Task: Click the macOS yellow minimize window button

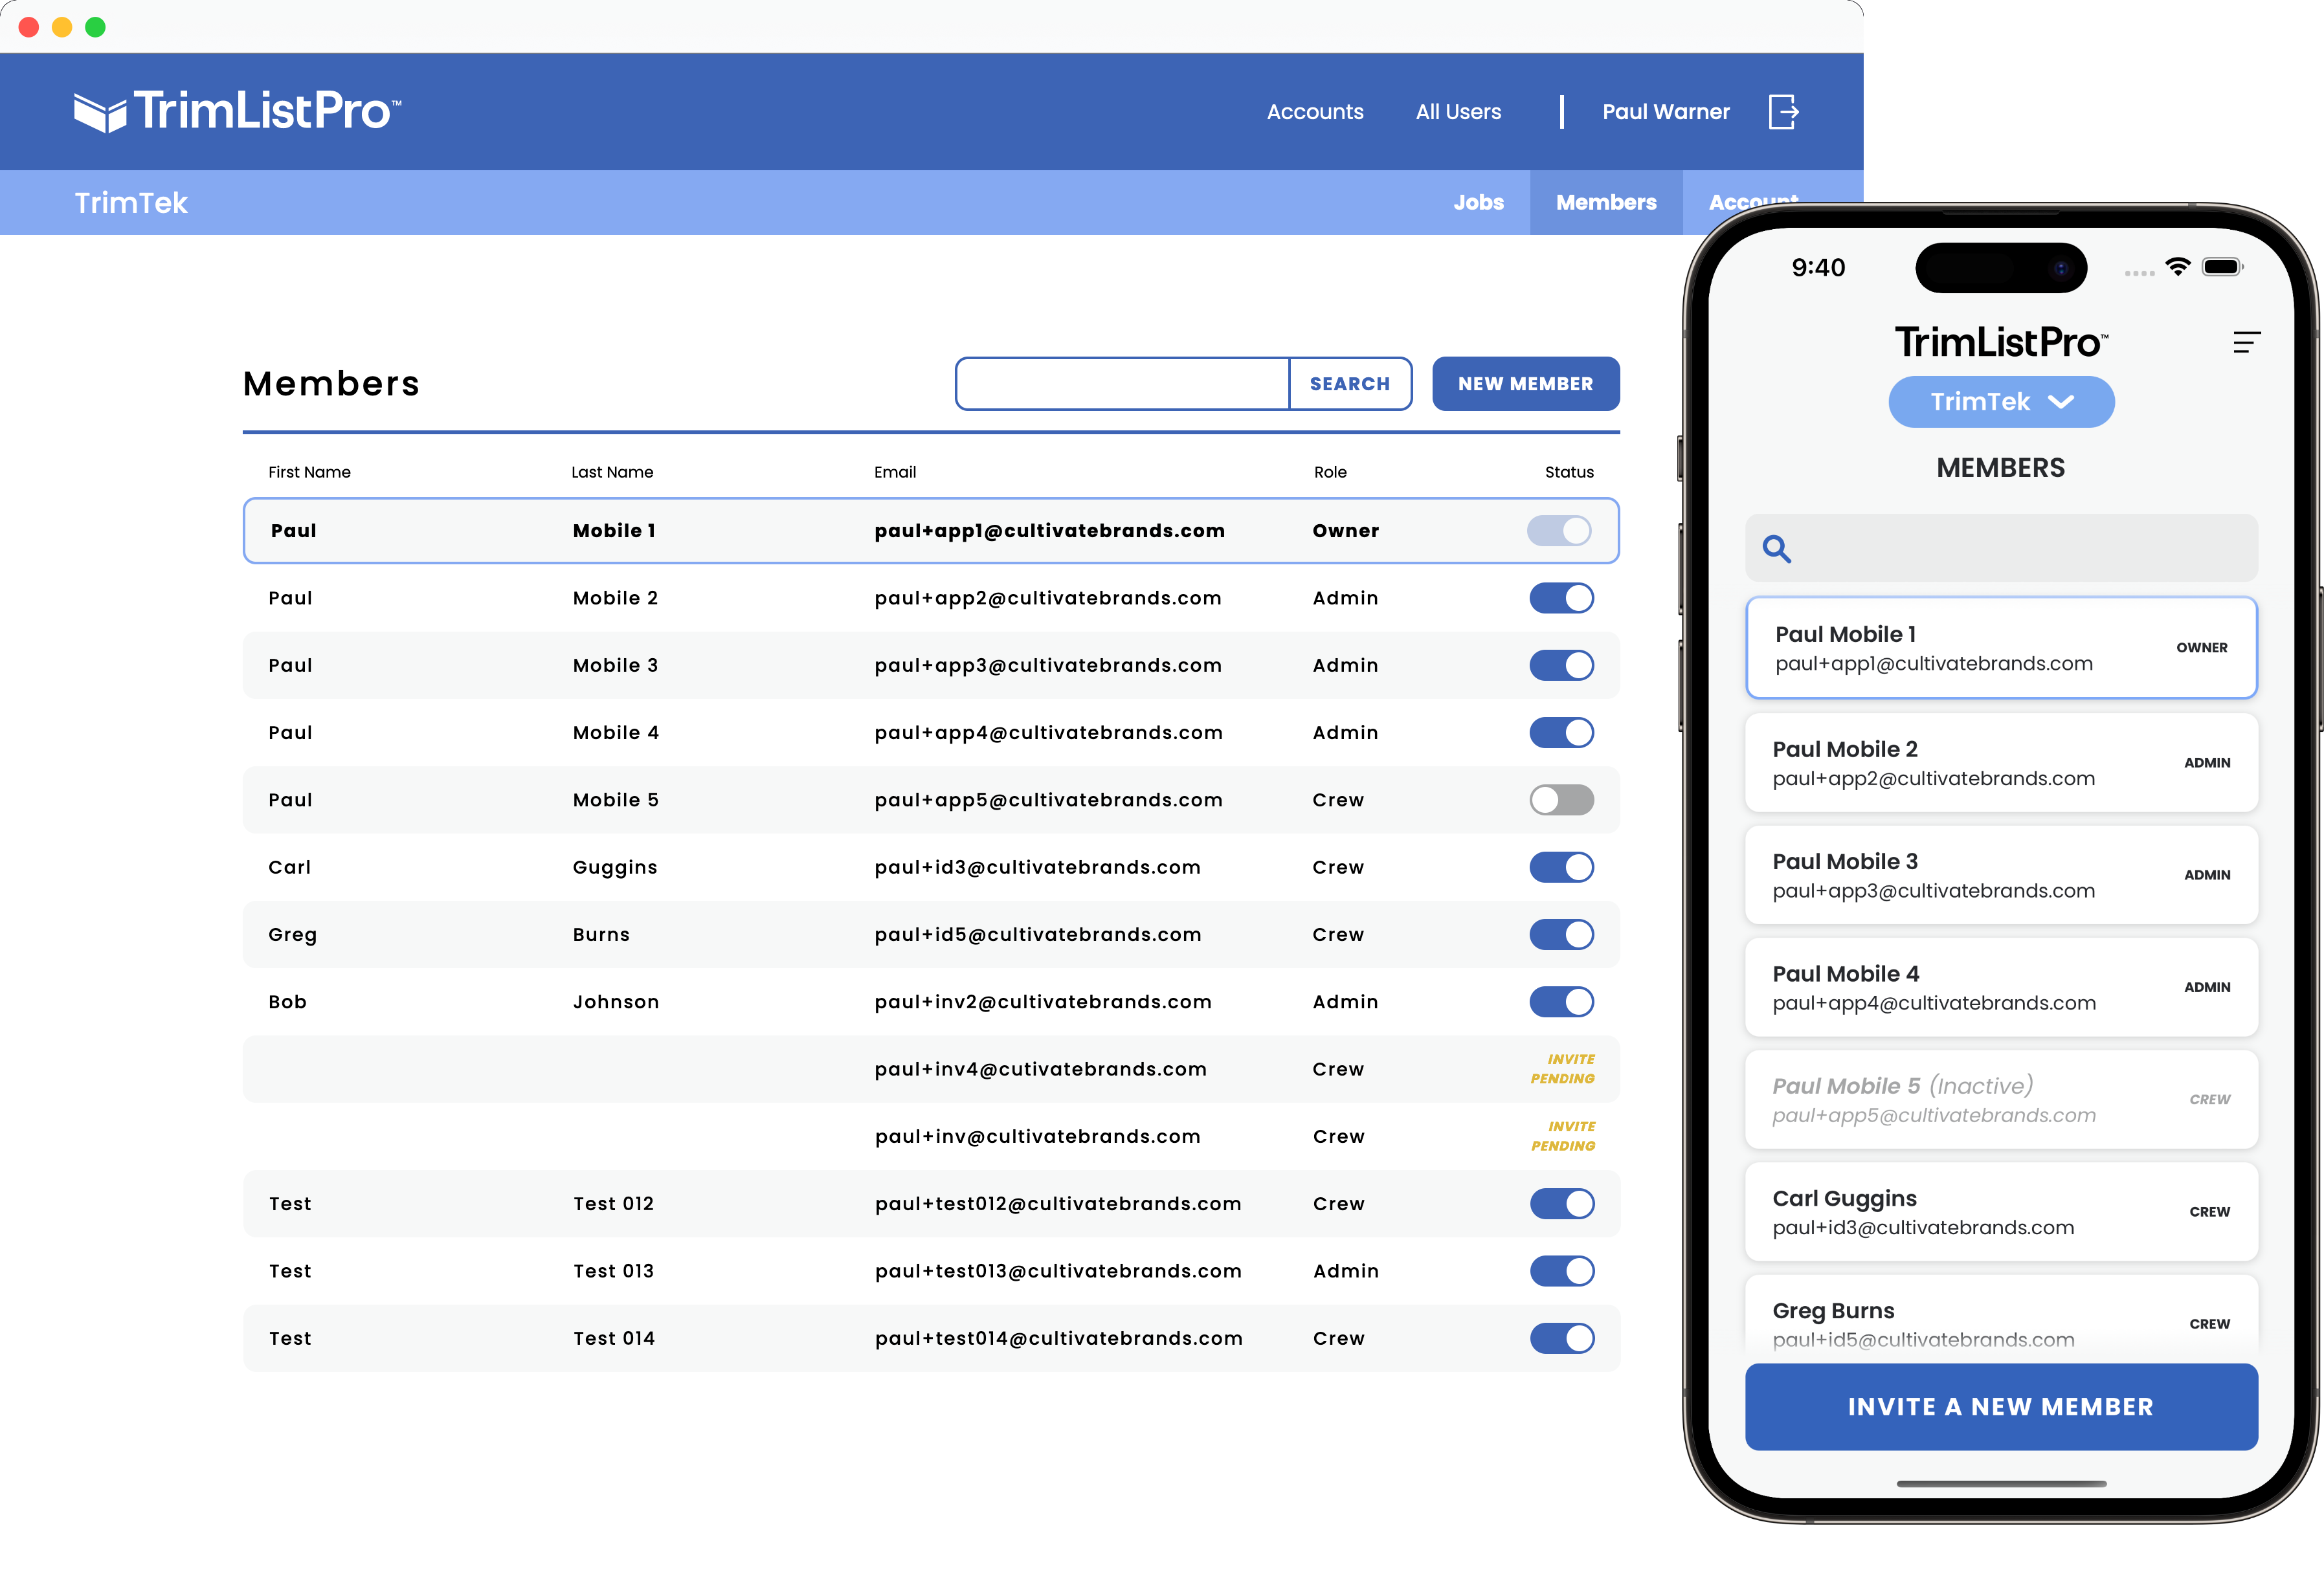Action: [x=62, y=27]
